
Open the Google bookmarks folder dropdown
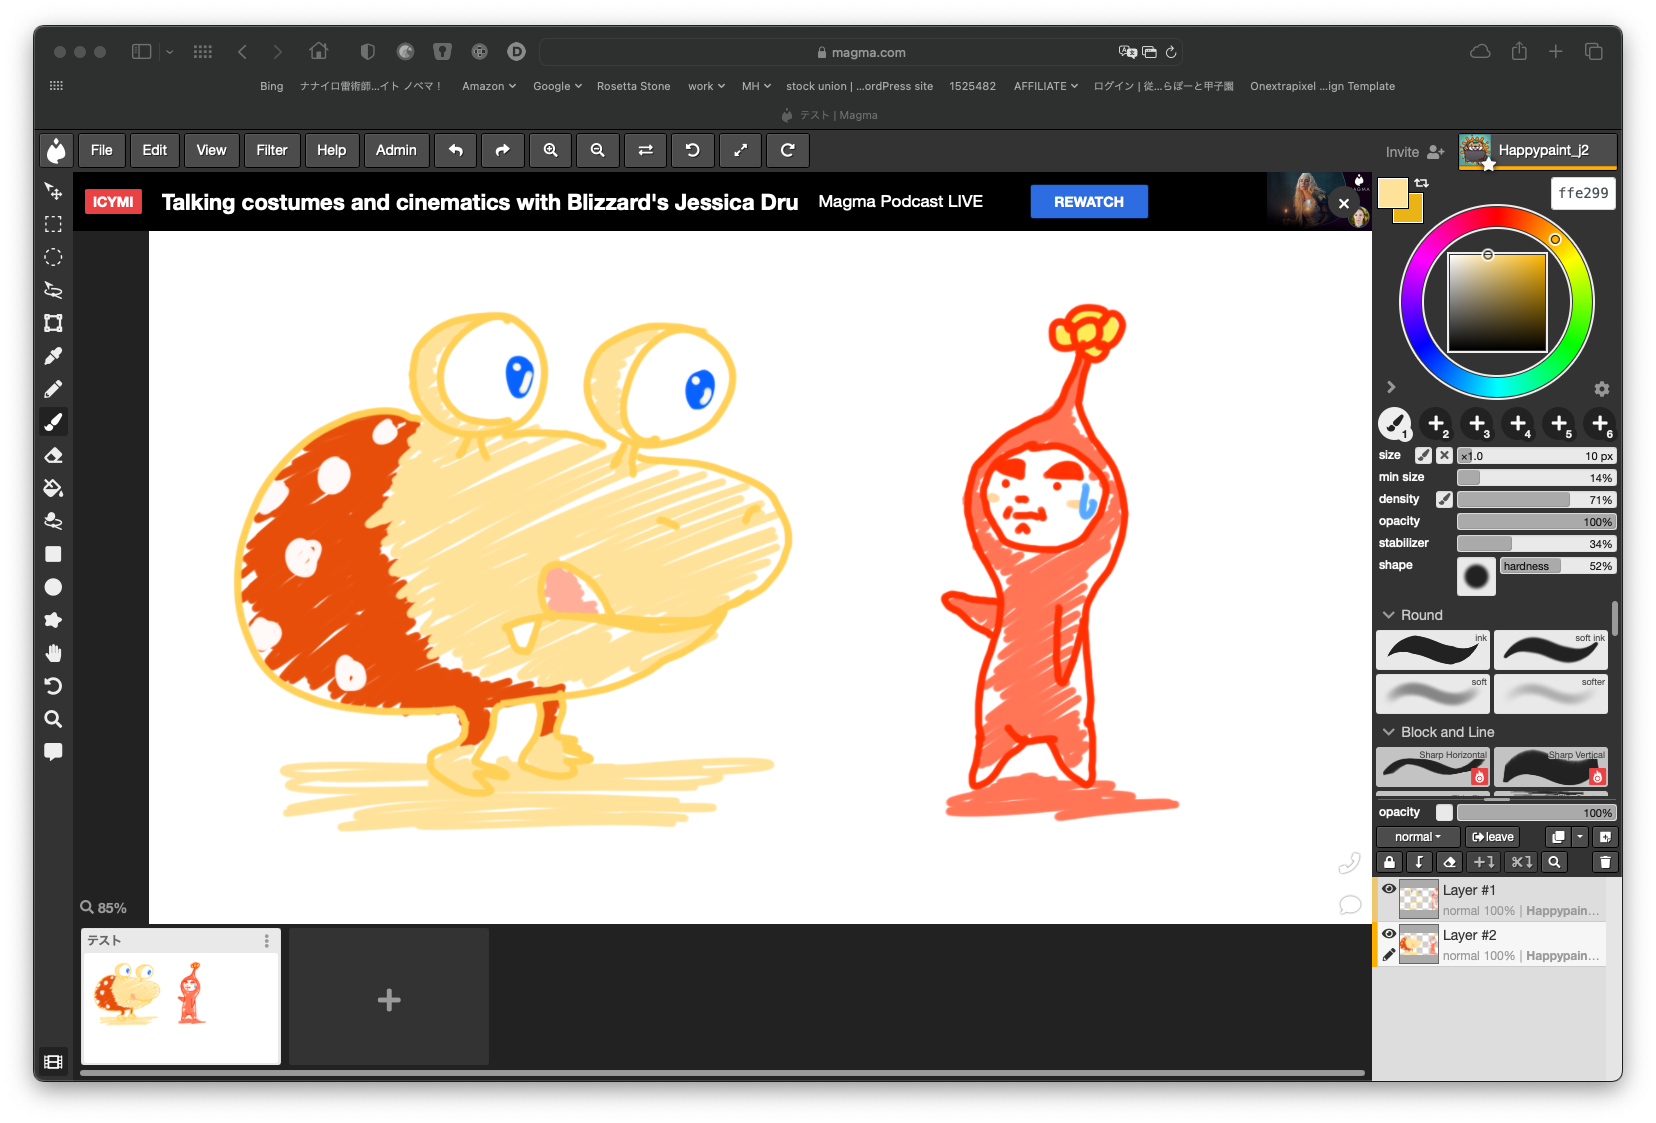pos(557,86)
